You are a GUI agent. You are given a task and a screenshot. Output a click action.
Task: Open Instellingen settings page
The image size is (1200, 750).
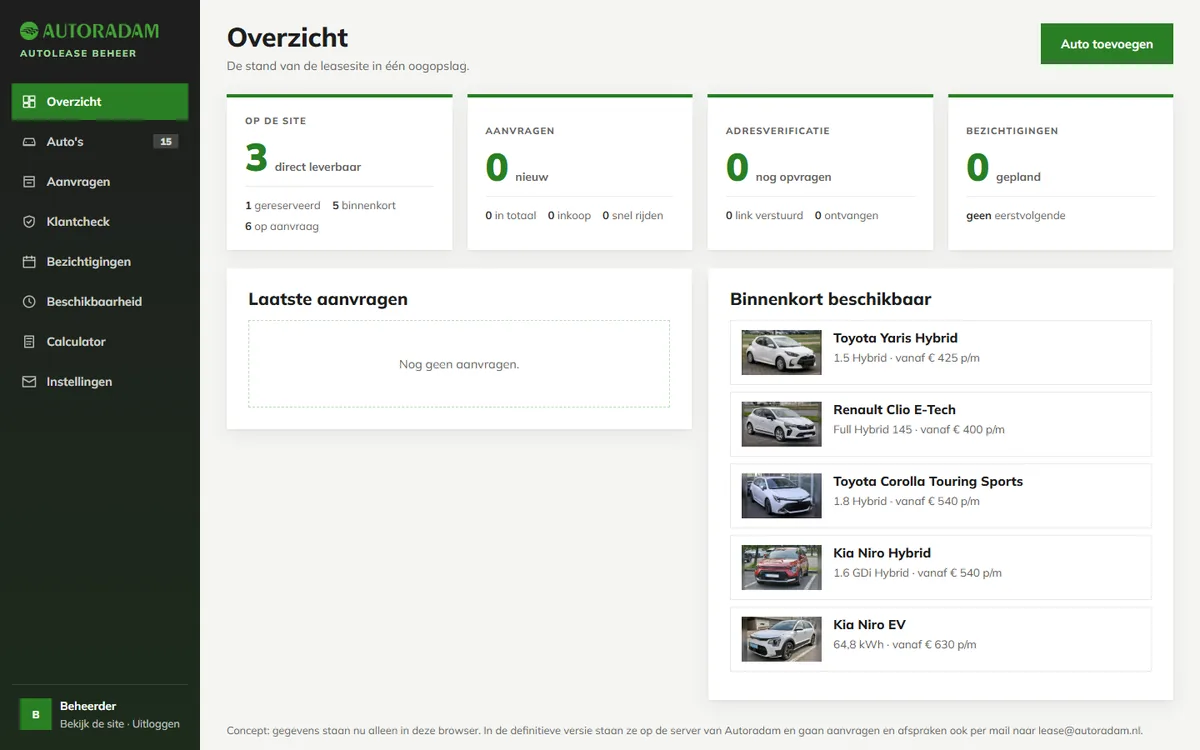point(100,382)
